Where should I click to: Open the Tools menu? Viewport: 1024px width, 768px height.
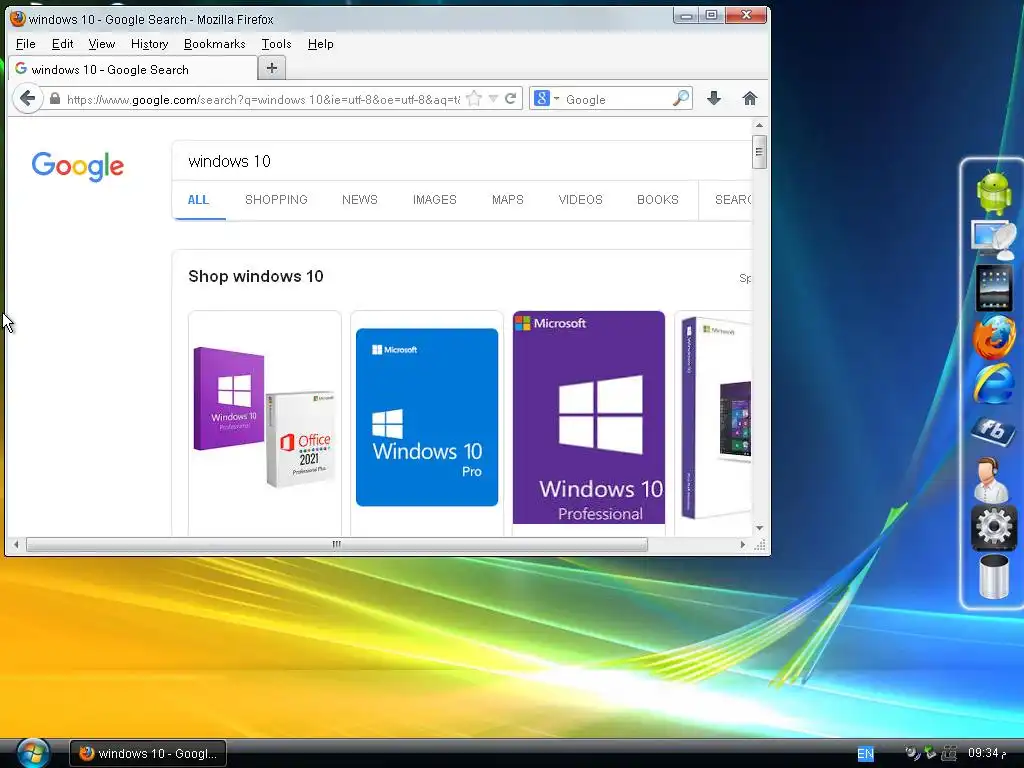coord(276,44)
